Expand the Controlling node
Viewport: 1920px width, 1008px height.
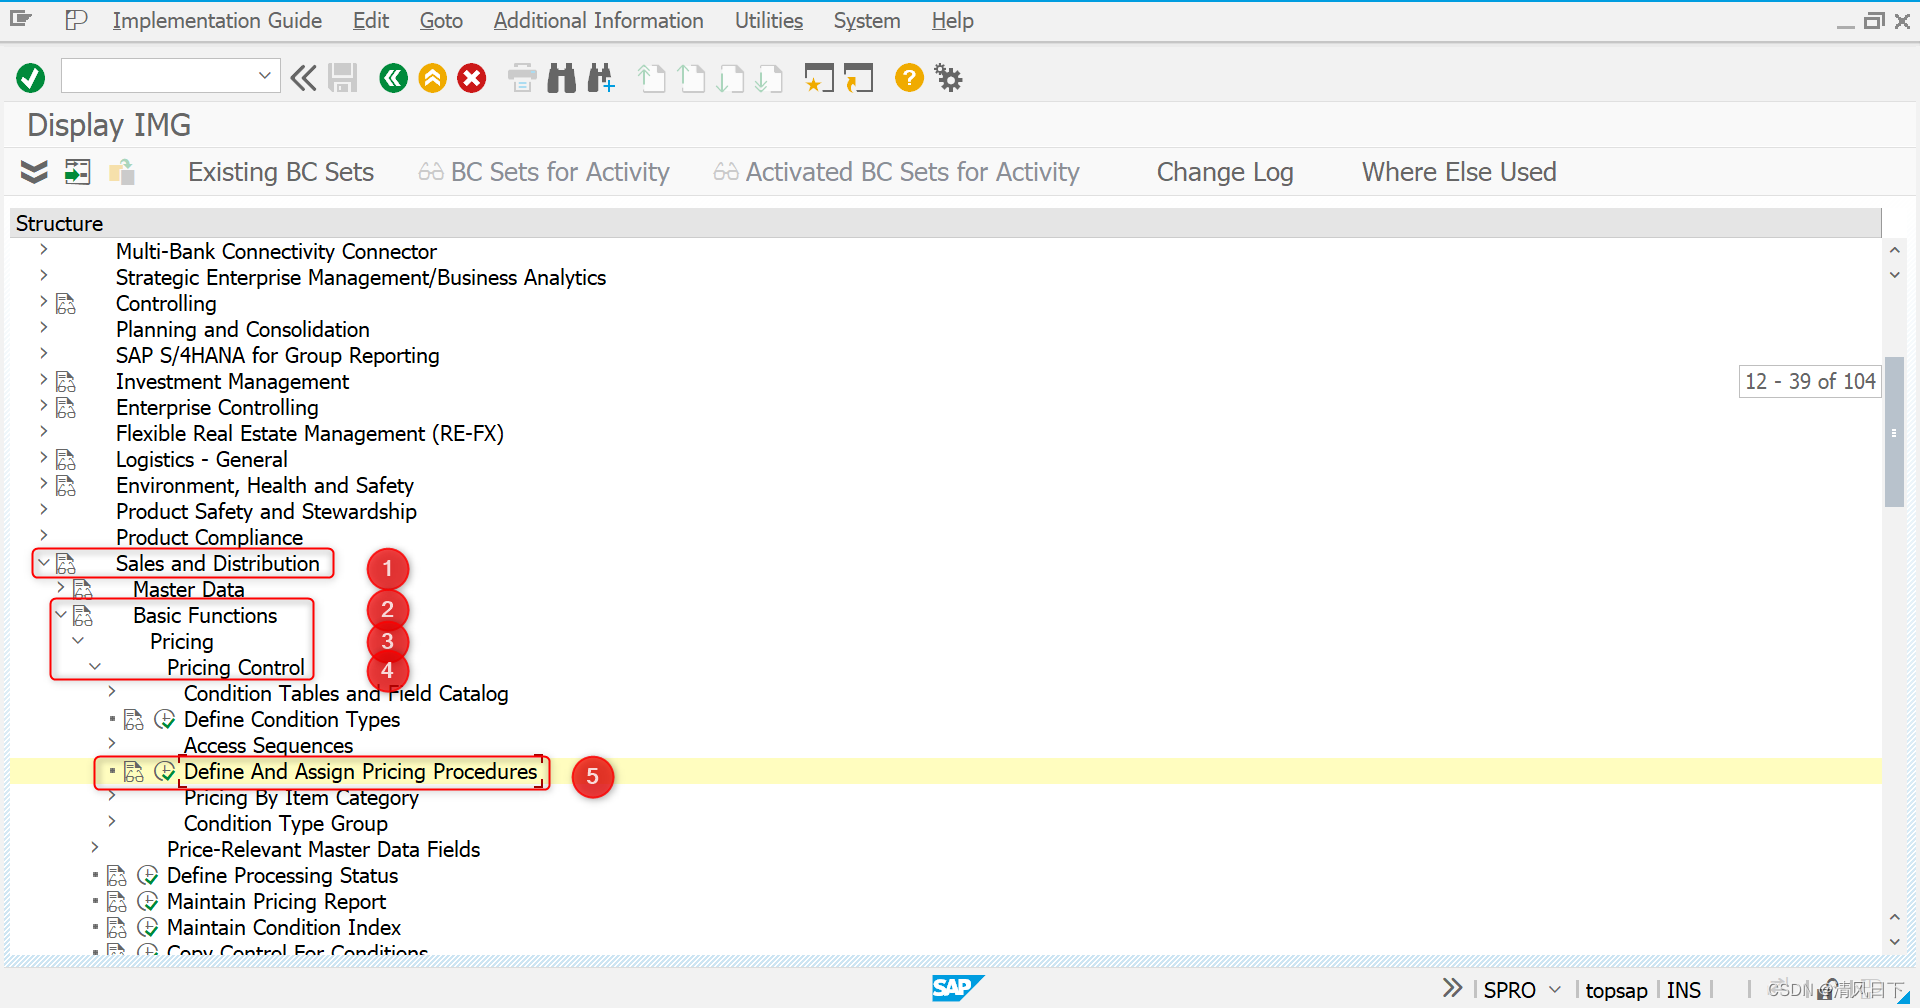click(x=44, y=301)
